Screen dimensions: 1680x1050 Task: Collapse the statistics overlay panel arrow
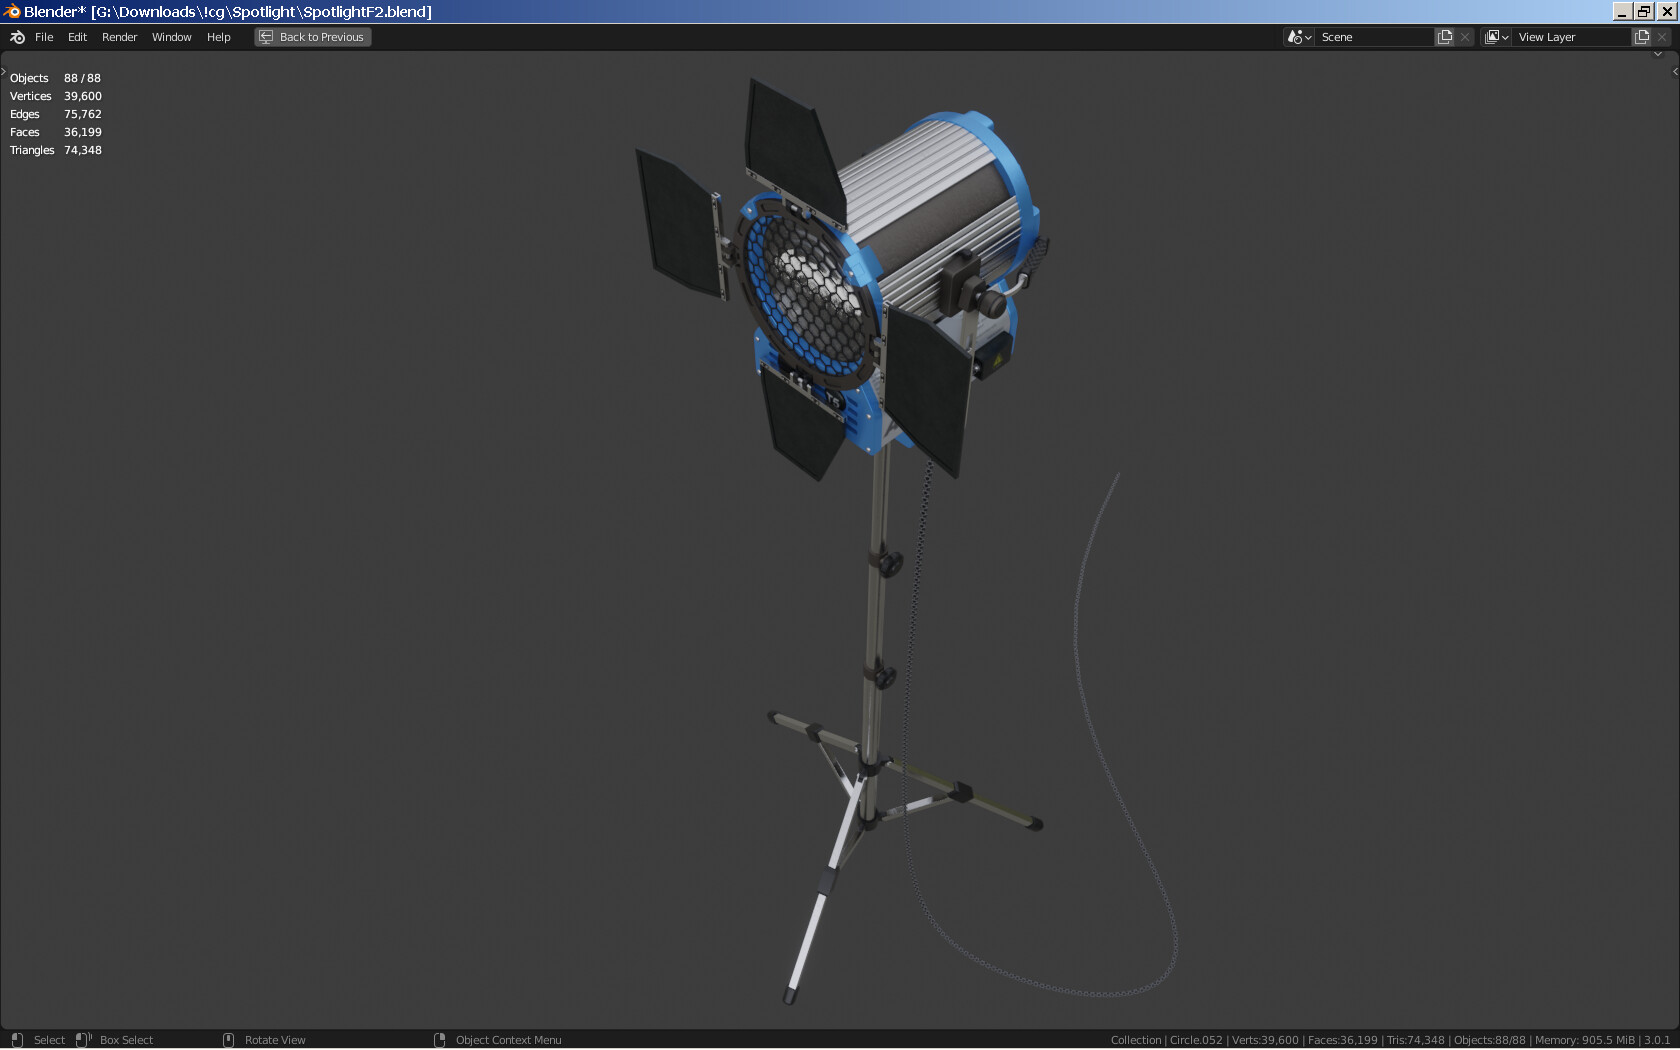click(x=4, y=70)
